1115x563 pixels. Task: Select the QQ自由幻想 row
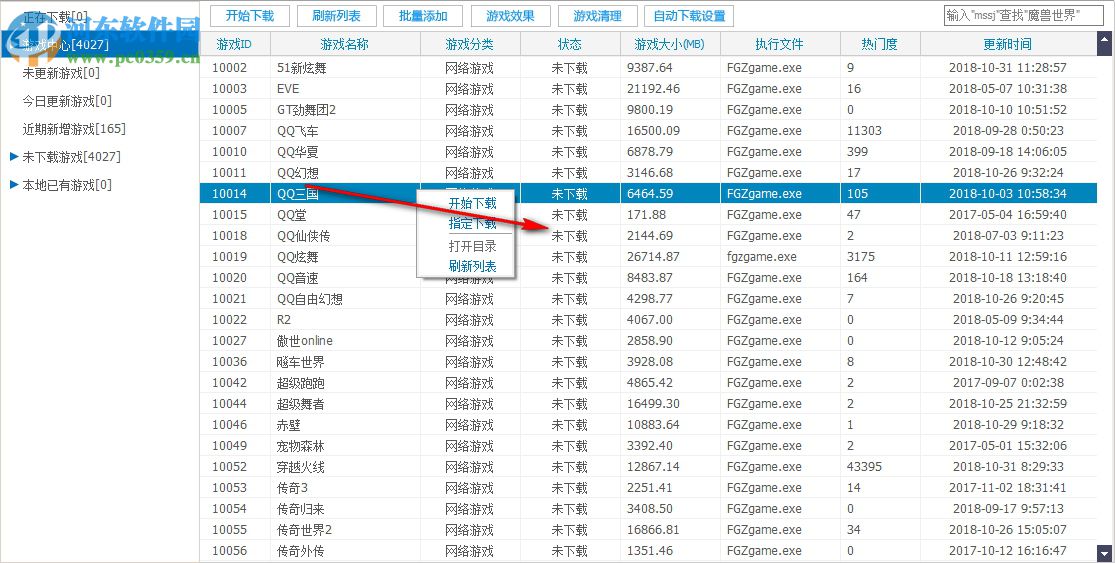point(648,299)
